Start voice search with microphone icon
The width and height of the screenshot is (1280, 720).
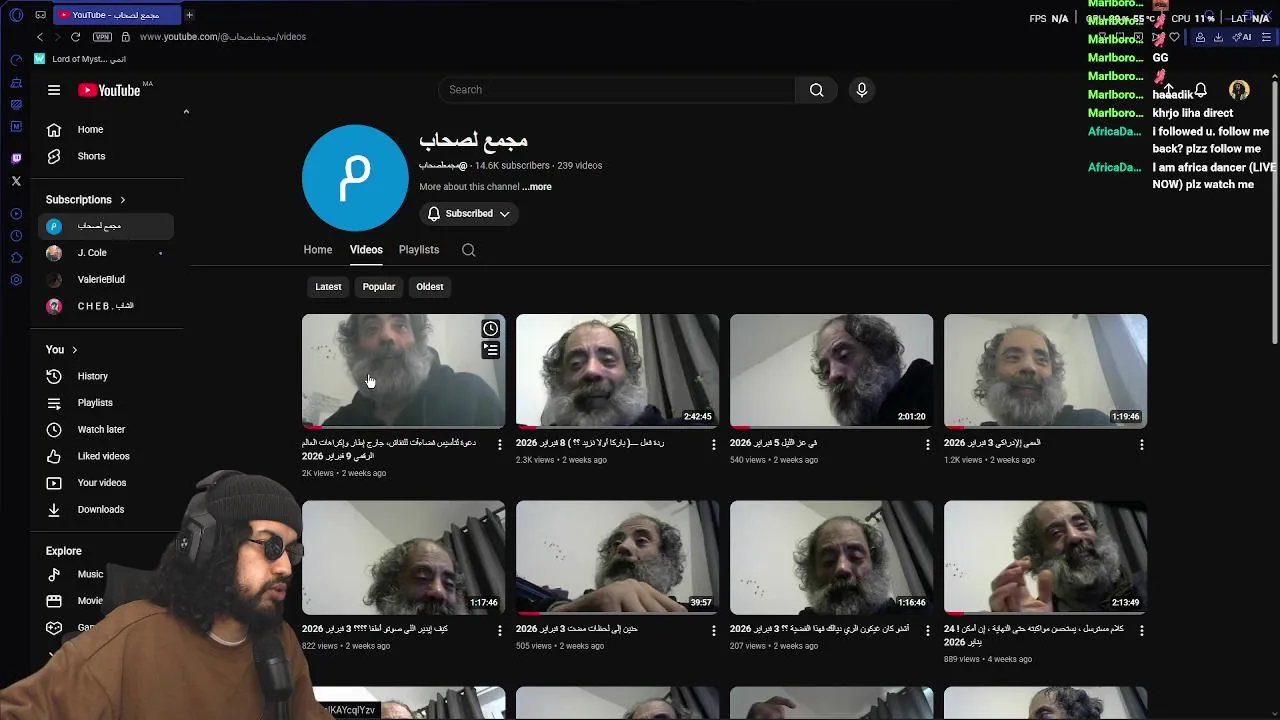(x=862, y=90)
